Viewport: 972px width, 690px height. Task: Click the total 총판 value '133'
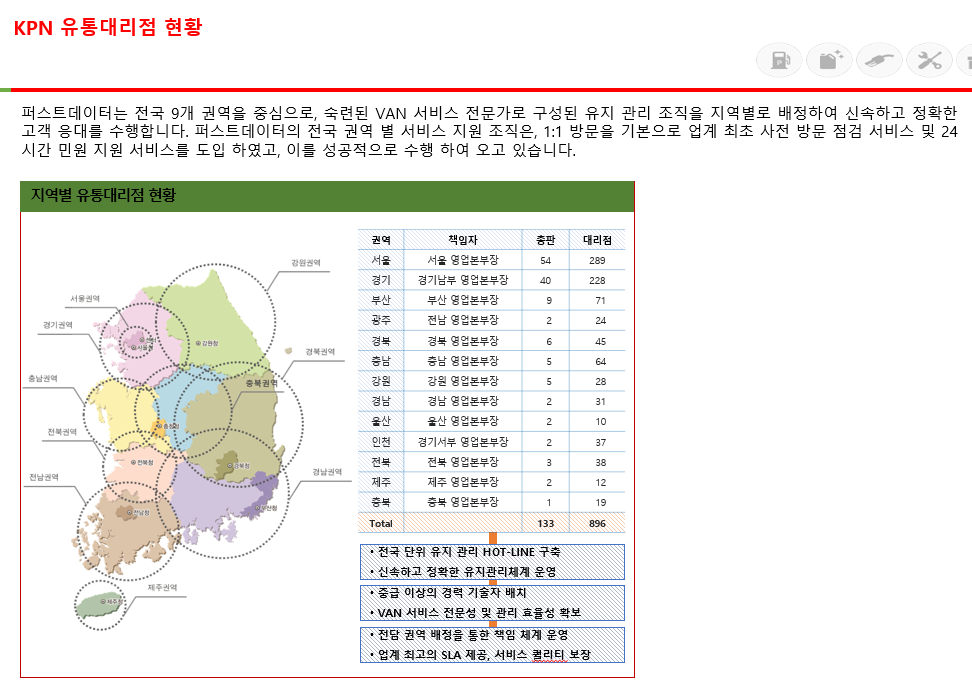coord(546,523)
